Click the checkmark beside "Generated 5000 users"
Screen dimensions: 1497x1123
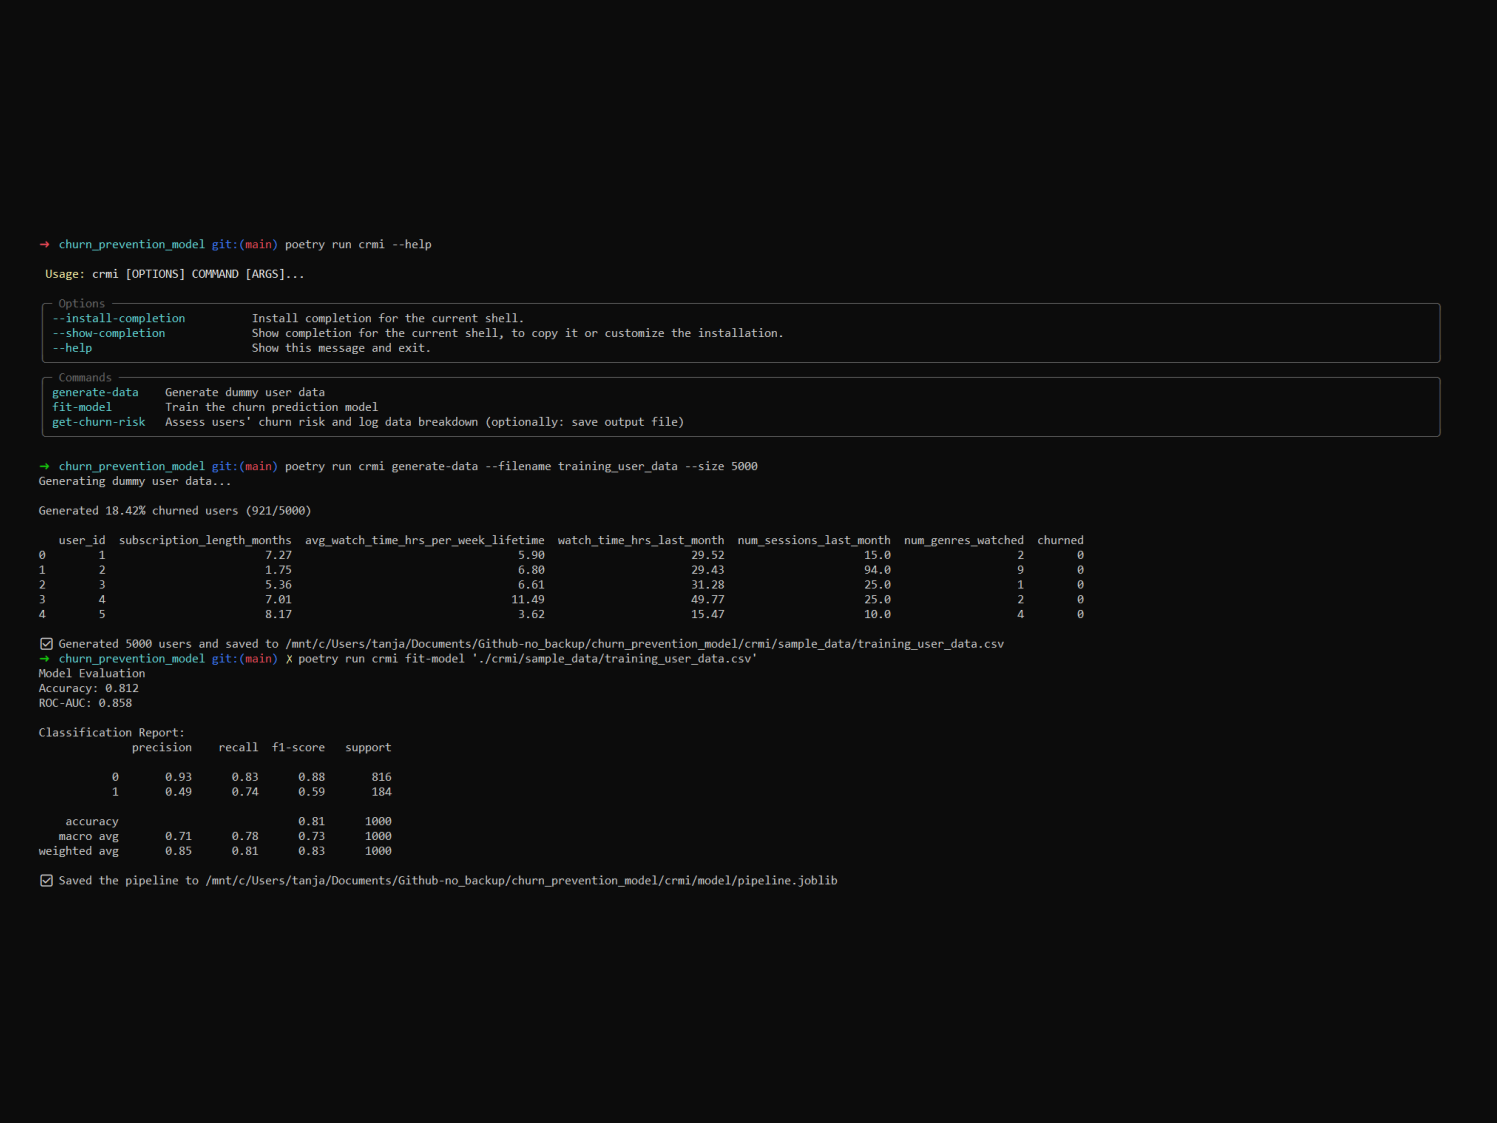point(46,644)
